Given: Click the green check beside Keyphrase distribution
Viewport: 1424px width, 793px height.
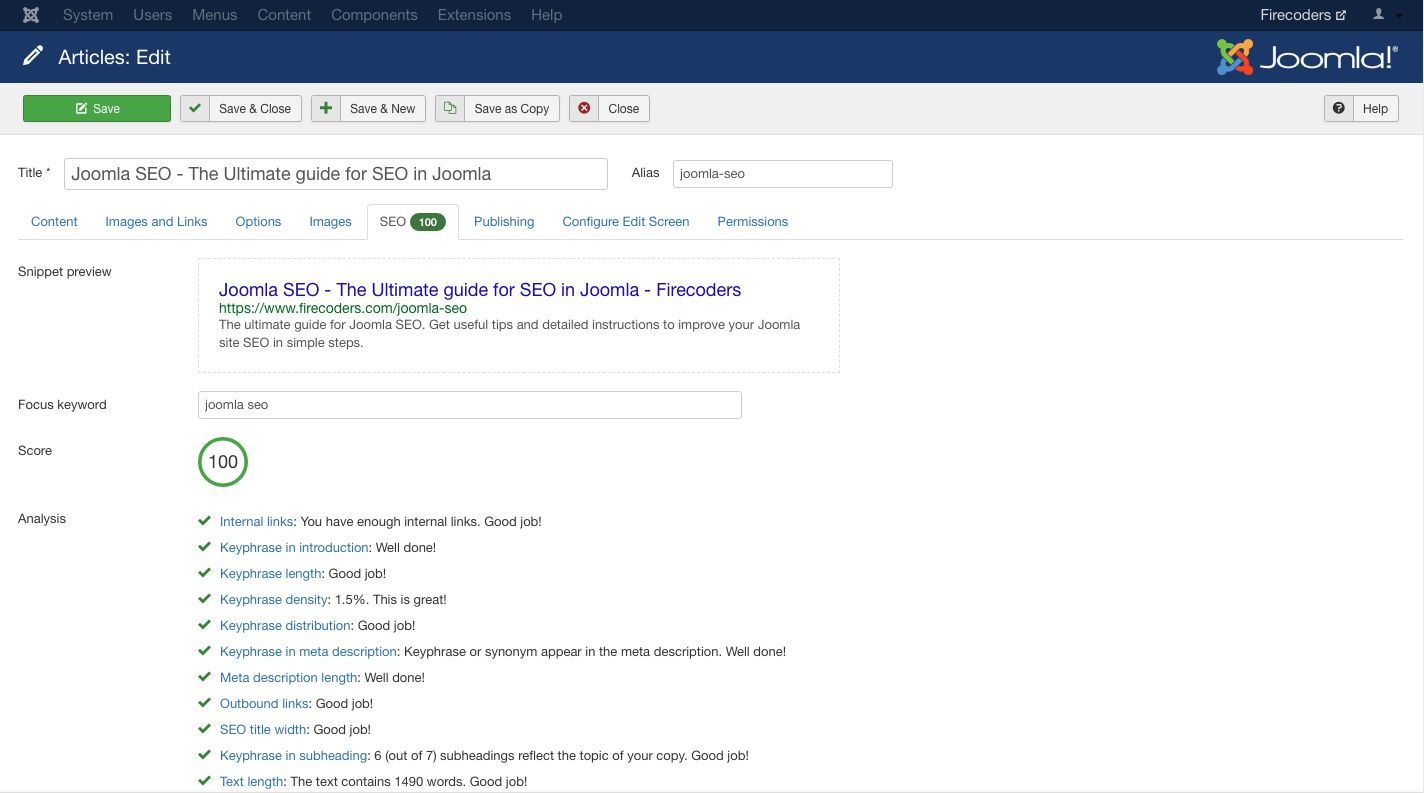Looking at the screenshot, I should pos(205,625).
